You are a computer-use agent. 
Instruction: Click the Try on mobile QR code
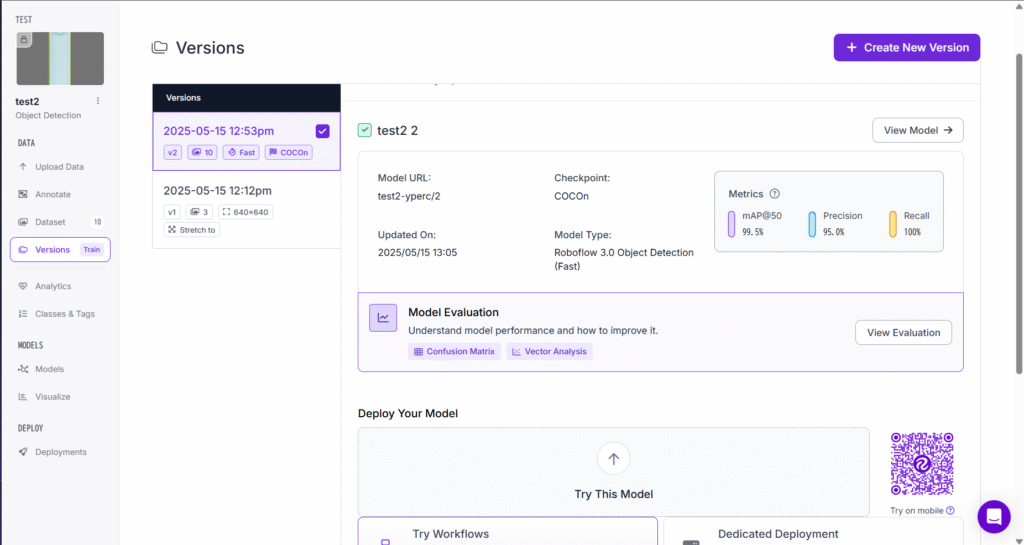[x=921, y=464]
